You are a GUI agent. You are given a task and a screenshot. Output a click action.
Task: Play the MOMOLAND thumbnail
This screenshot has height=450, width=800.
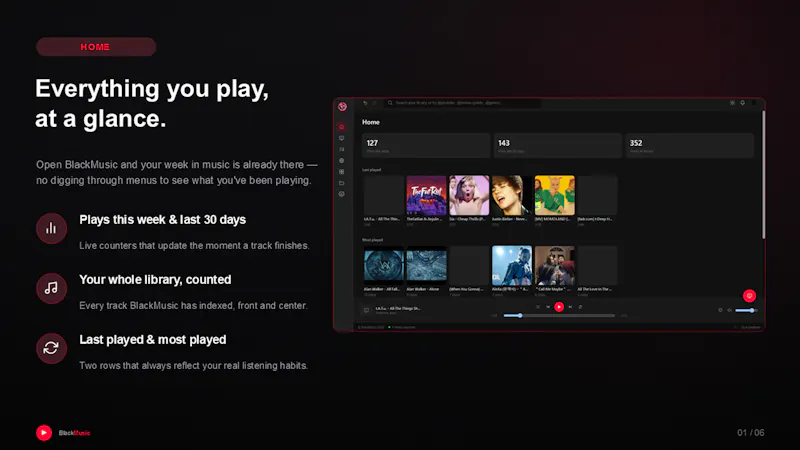pyautogui.click(x=555, y=195)
